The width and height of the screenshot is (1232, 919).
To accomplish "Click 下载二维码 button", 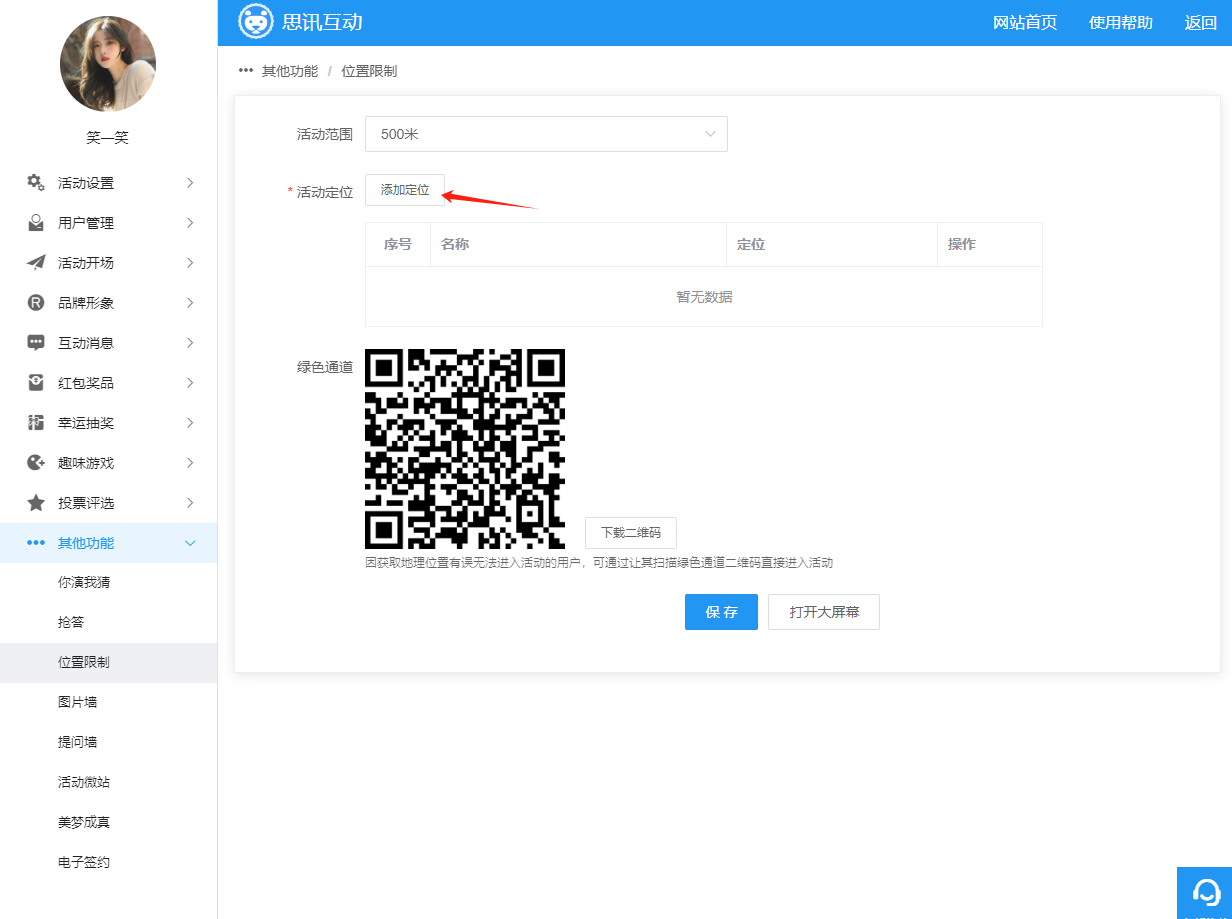I will tap(631, 533).
